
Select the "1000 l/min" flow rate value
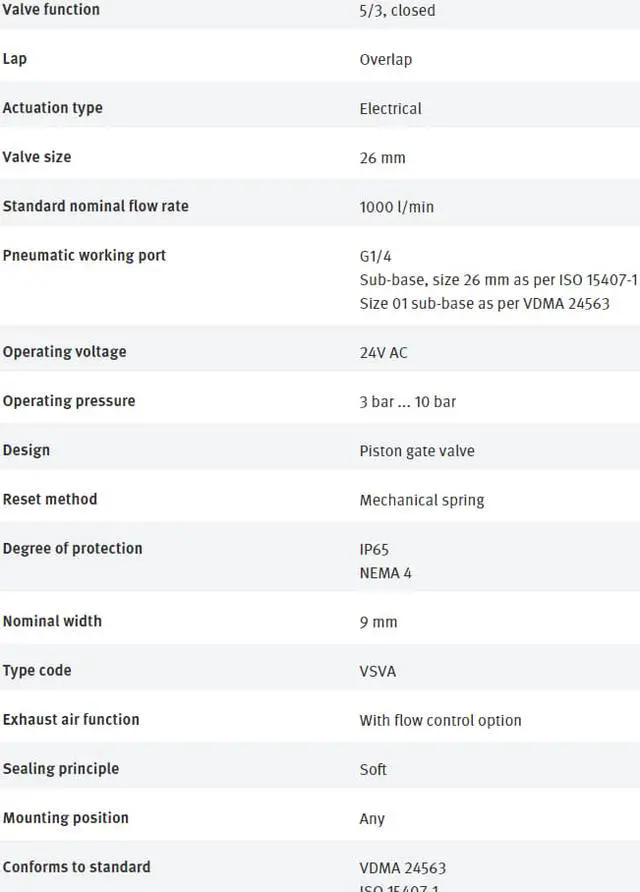(x=396, y=207)
